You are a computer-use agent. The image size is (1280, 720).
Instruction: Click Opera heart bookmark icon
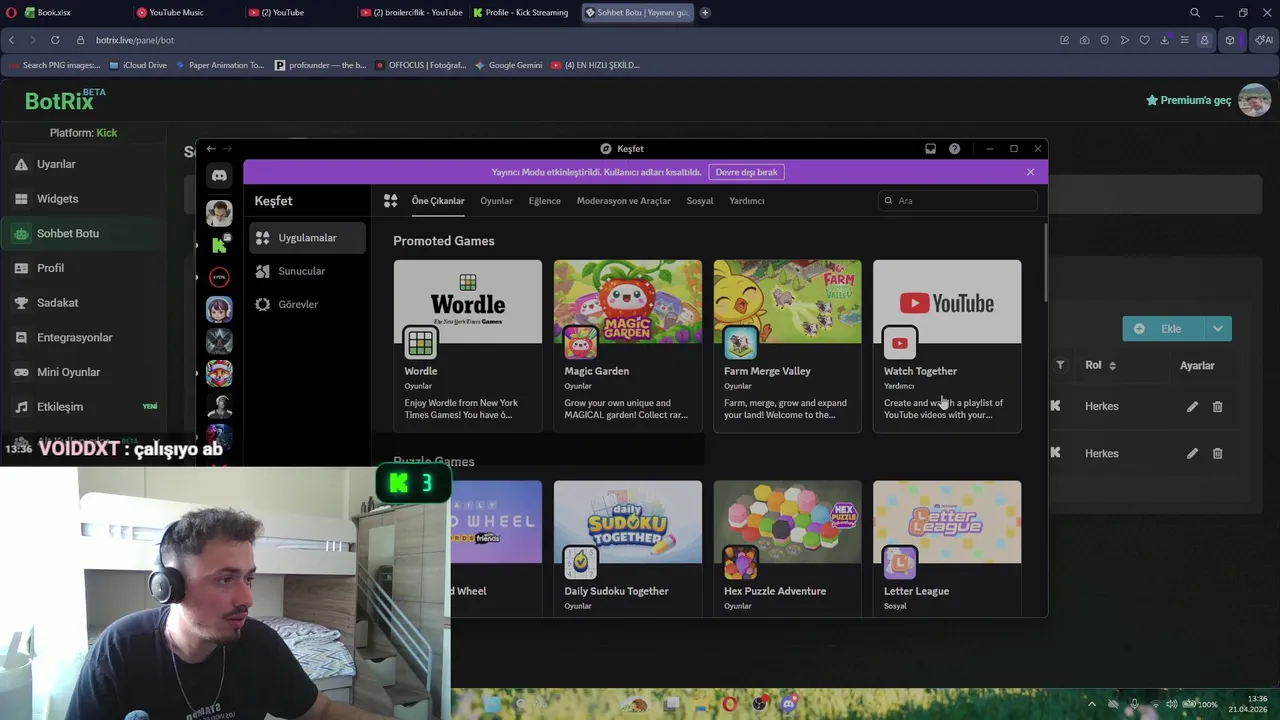[1144, 40]
